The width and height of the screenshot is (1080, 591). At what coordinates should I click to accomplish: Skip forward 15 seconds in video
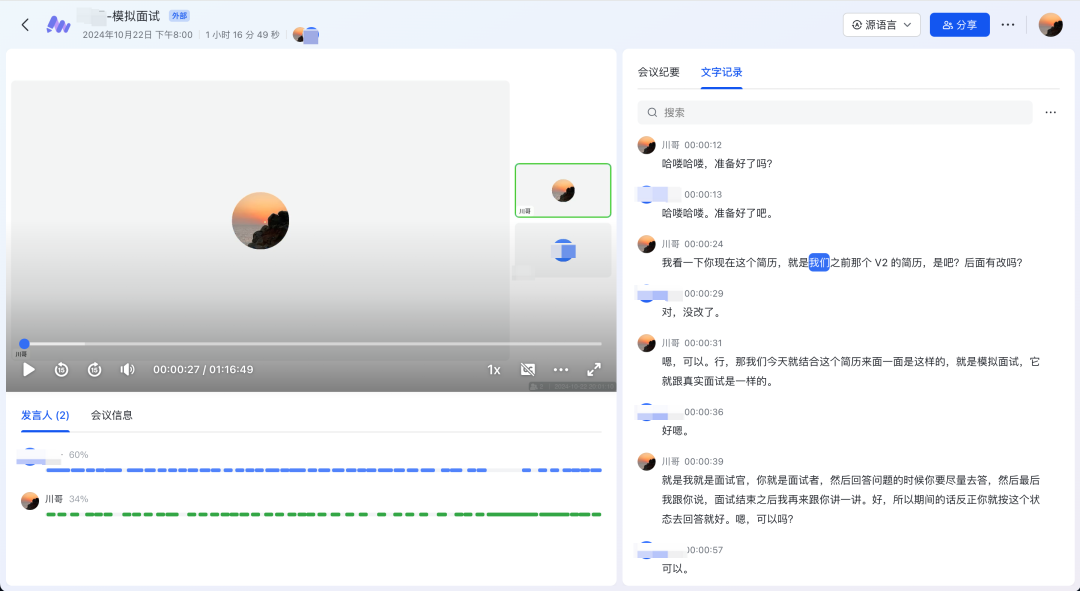94,370
